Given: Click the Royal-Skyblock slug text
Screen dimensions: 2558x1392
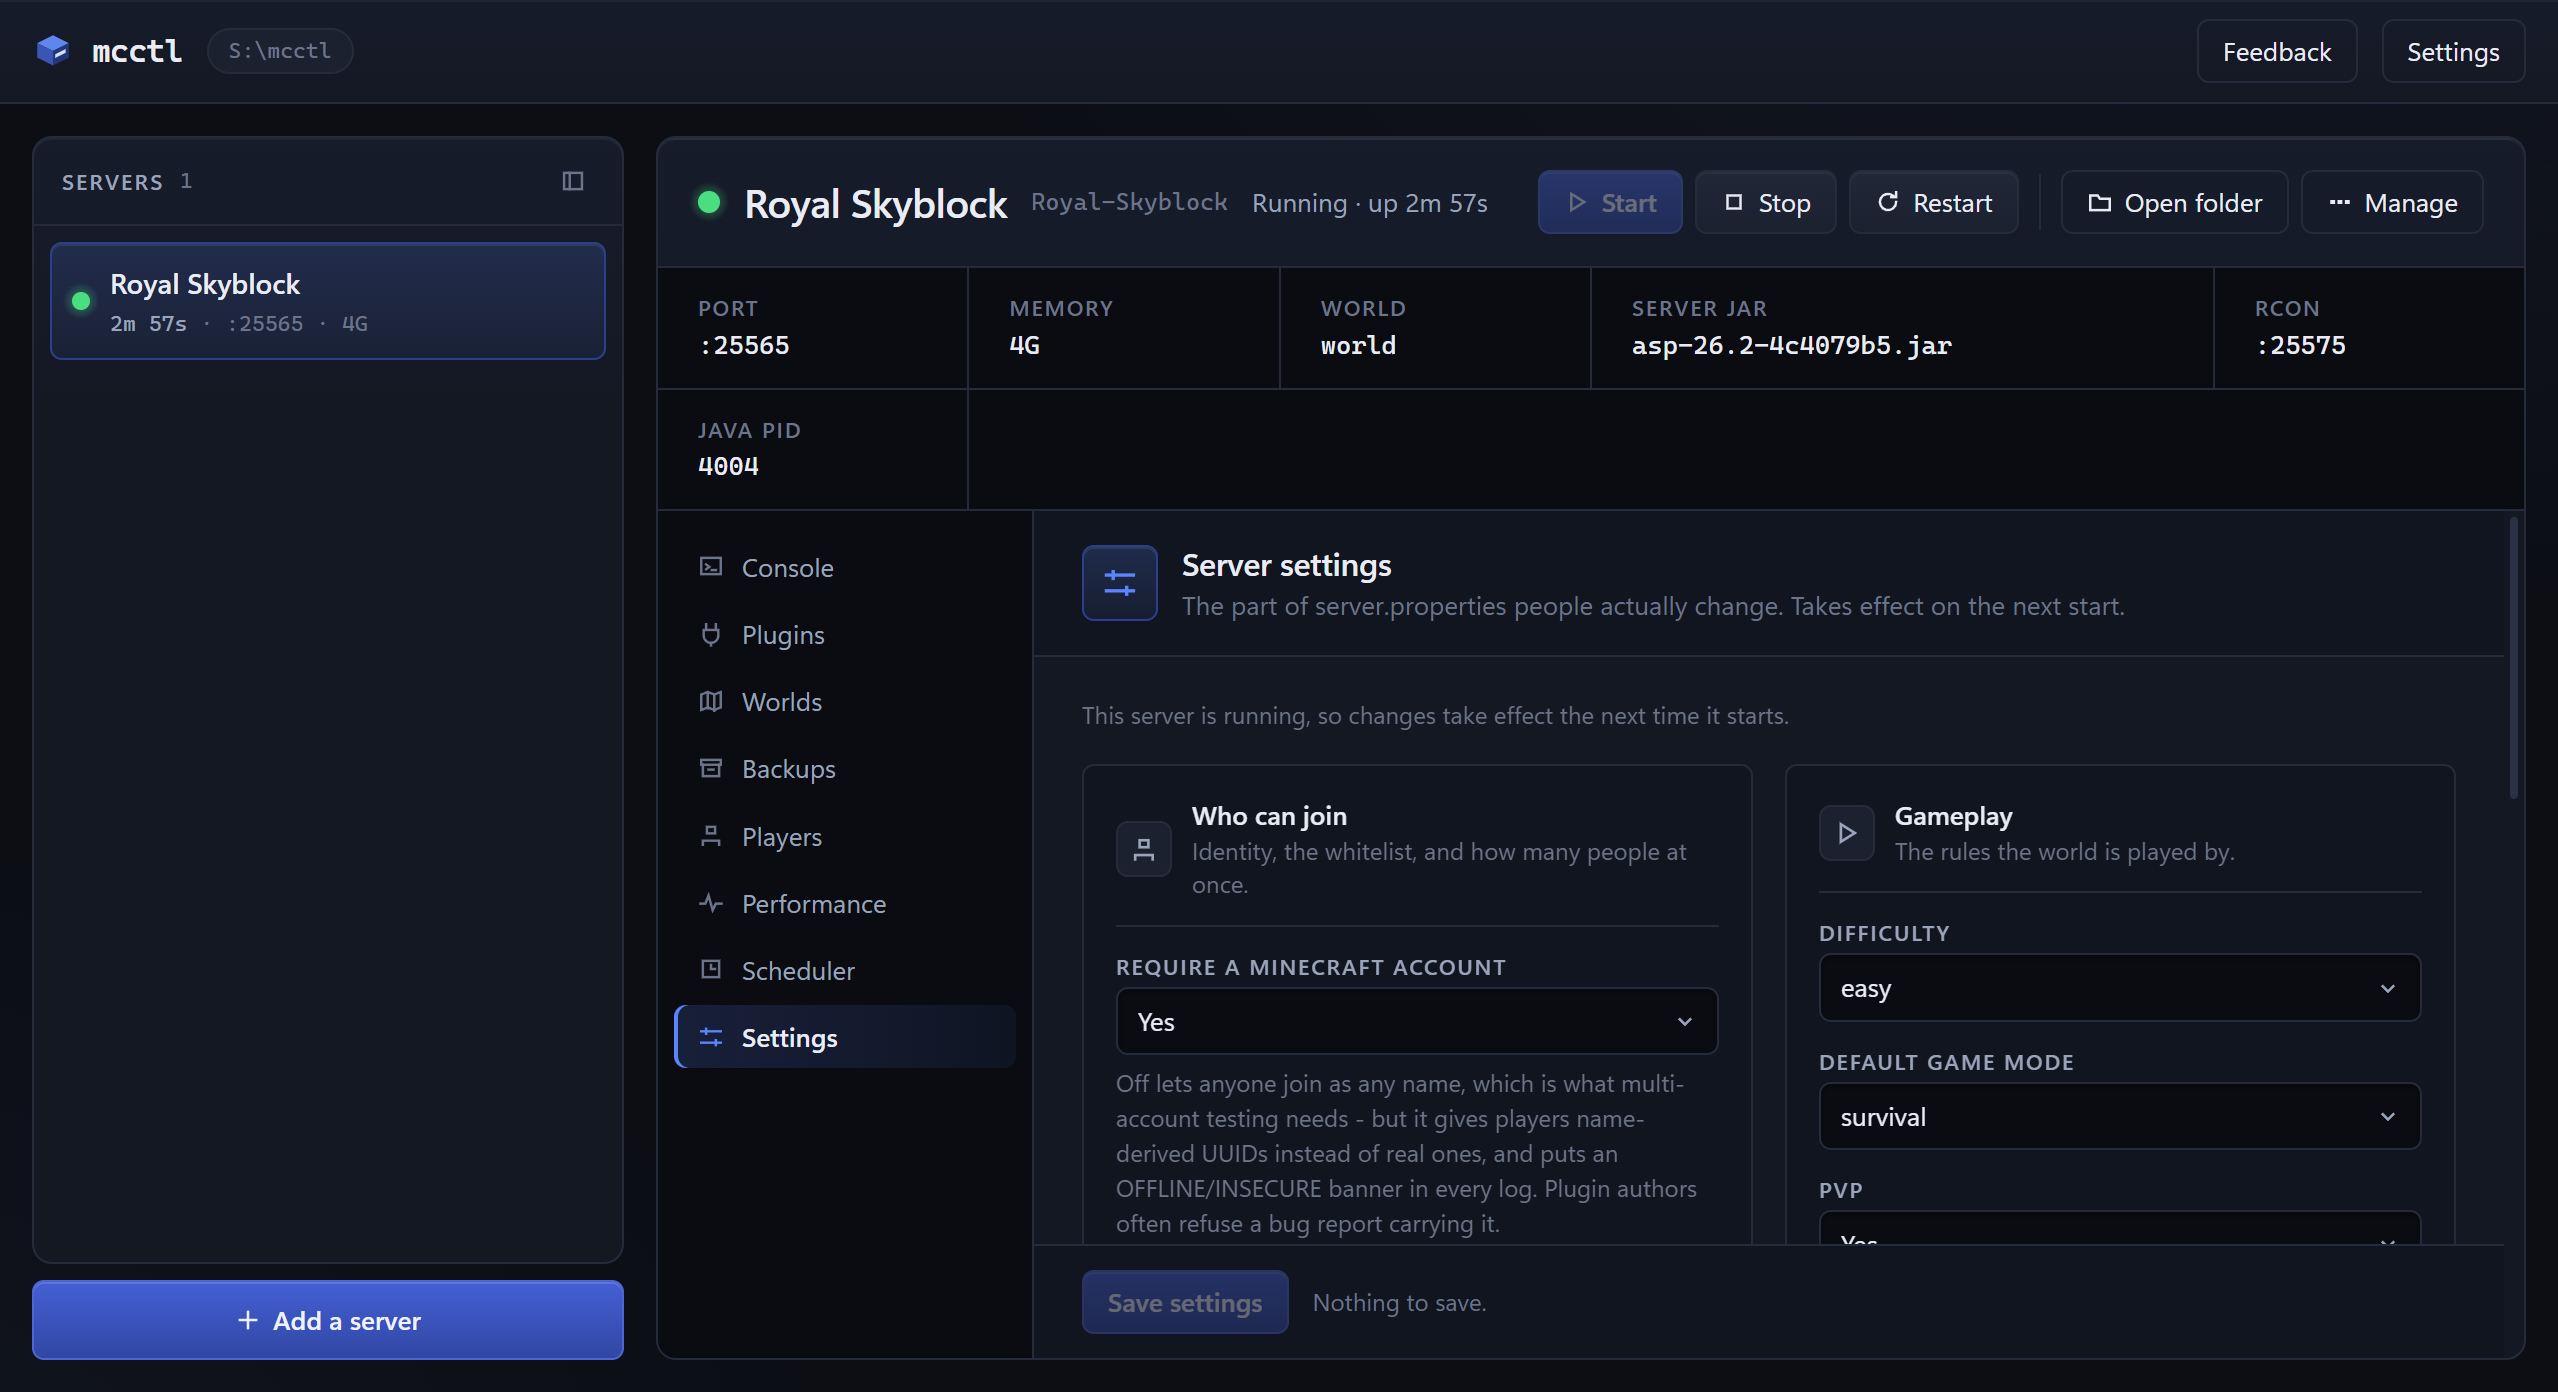Looking at the screenshot, I should (x=1129, y=202).
